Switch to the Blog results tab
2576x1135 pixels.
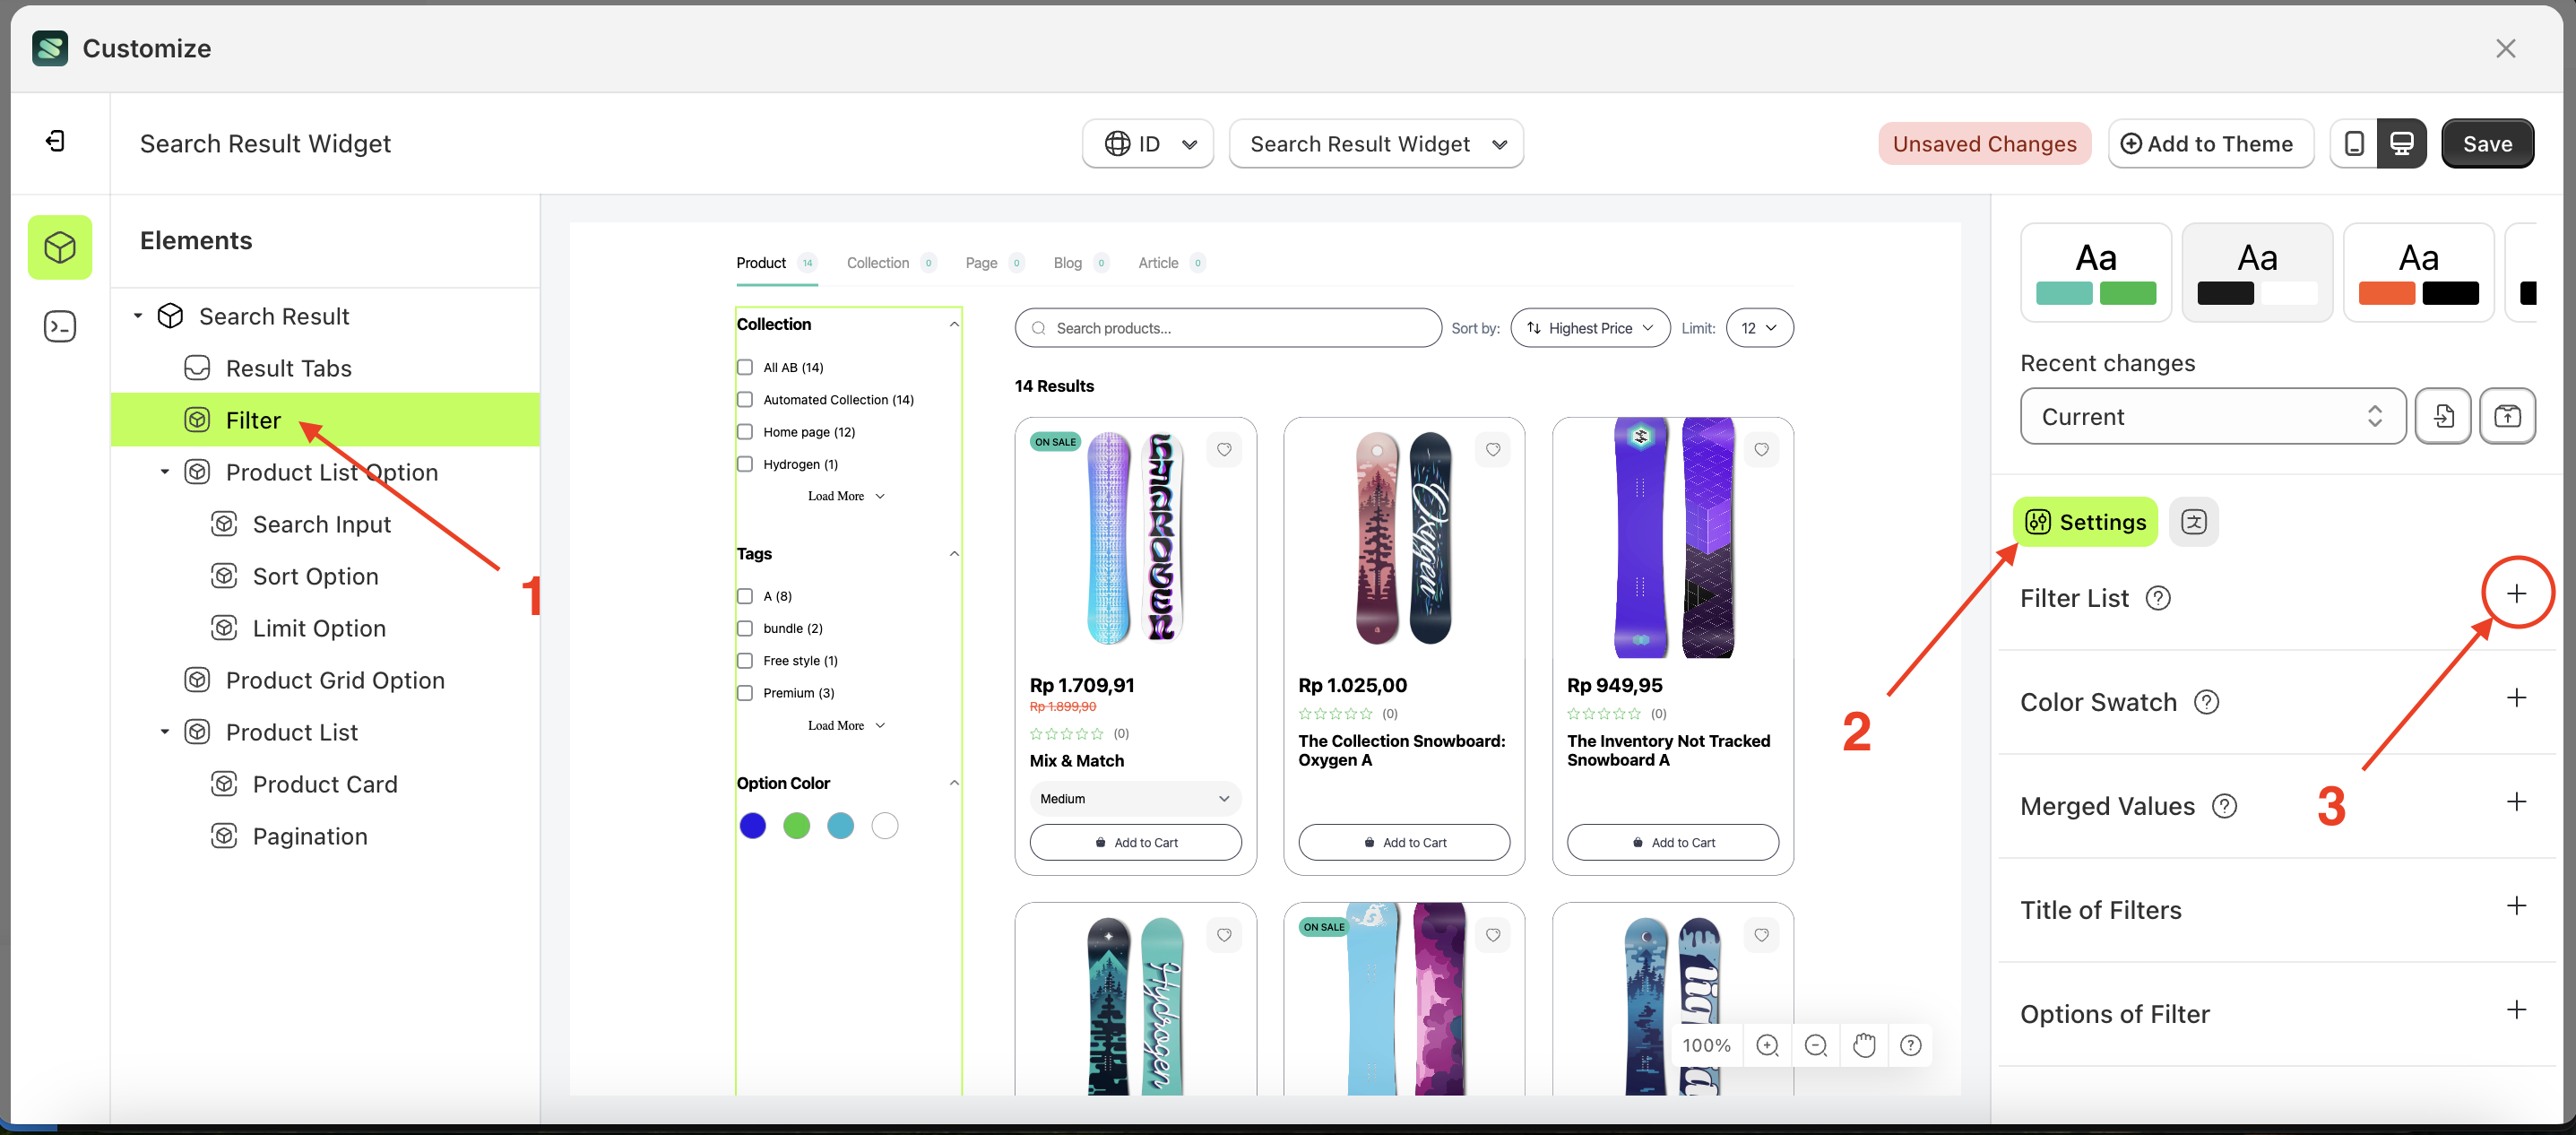pos(1067,262)
